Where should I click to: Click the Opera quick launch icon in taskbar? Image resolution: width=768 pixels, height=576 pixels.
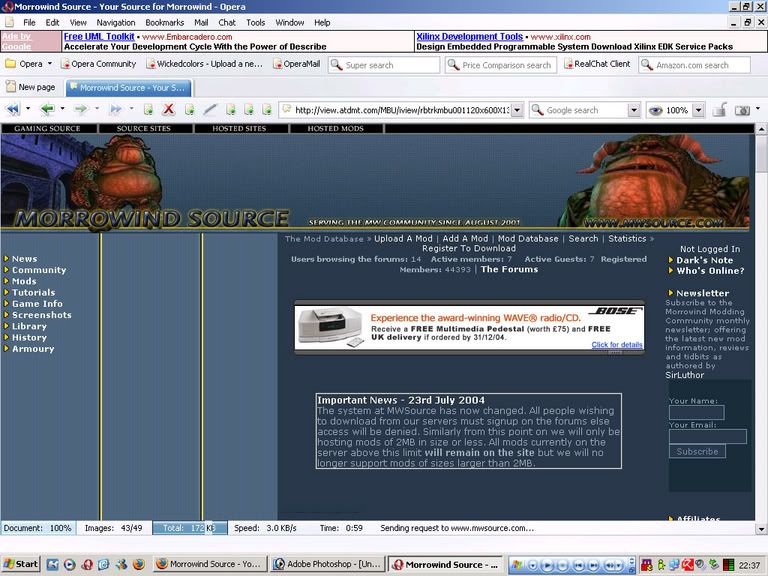87,564
